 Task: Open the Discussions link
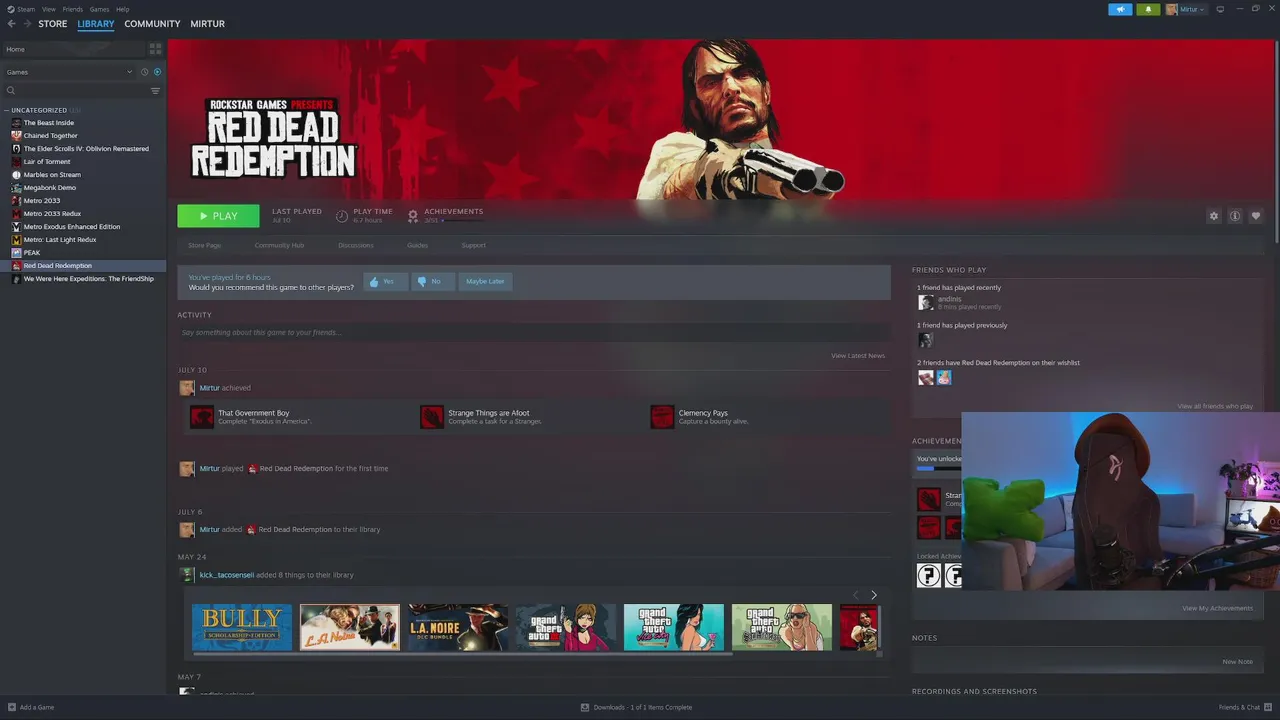[x=355, y=245]
